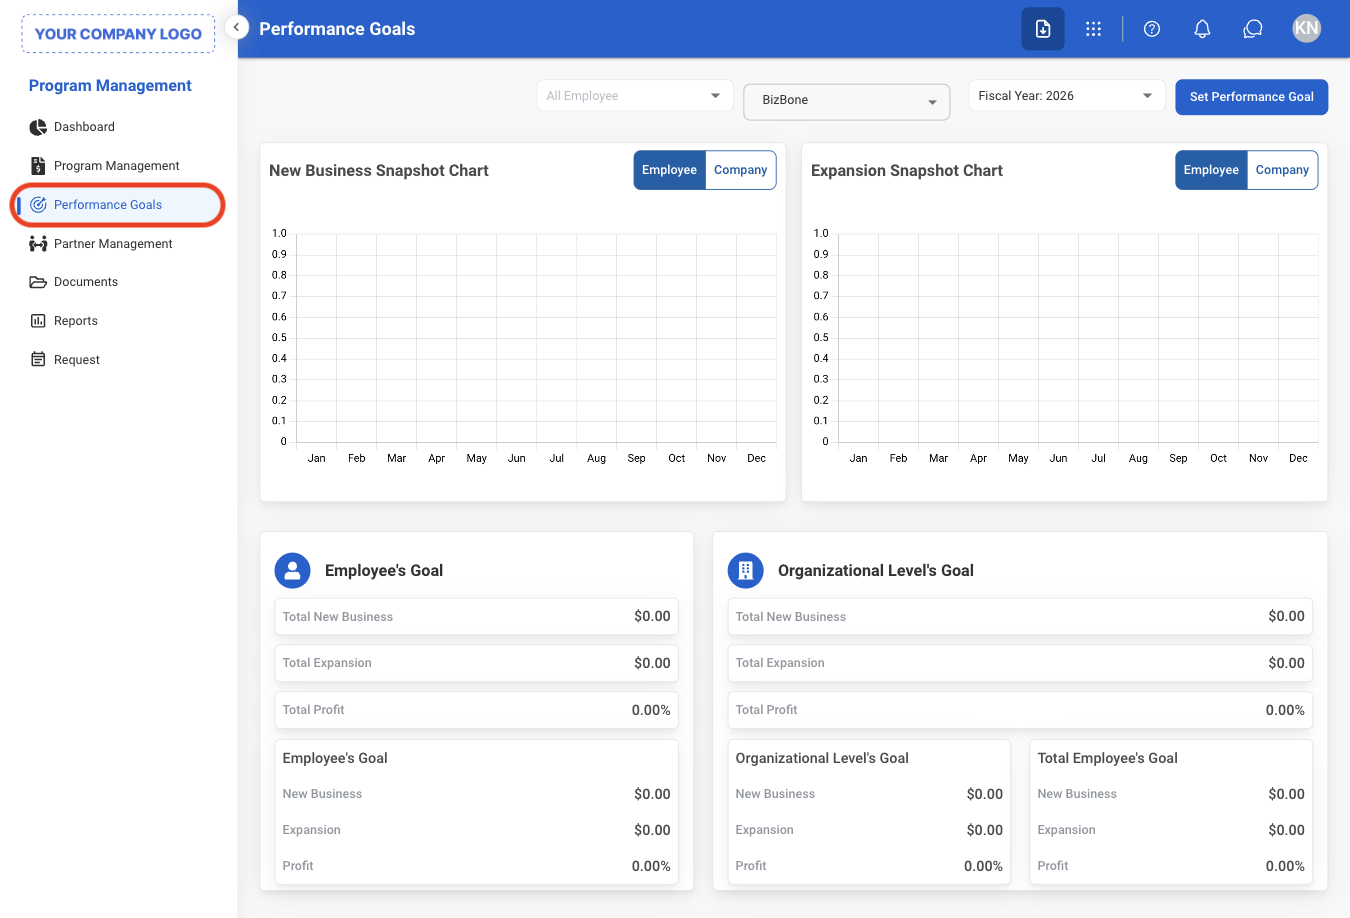This screenshot has height=918, width=1350.
Task: Click the Dashboard pie chart icon
Action: [x=38, y=127]
